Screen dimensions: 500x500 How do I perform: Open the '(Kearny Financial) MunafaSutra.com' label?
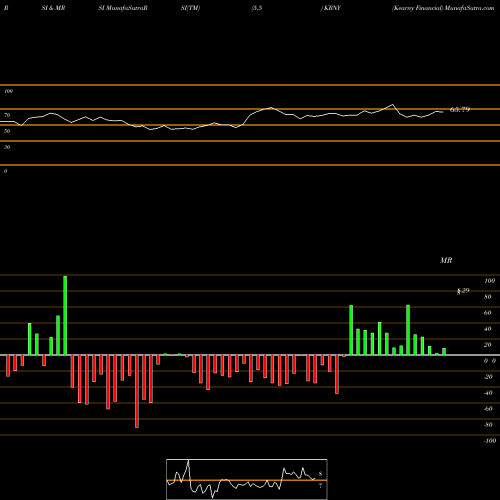[443, 8]
